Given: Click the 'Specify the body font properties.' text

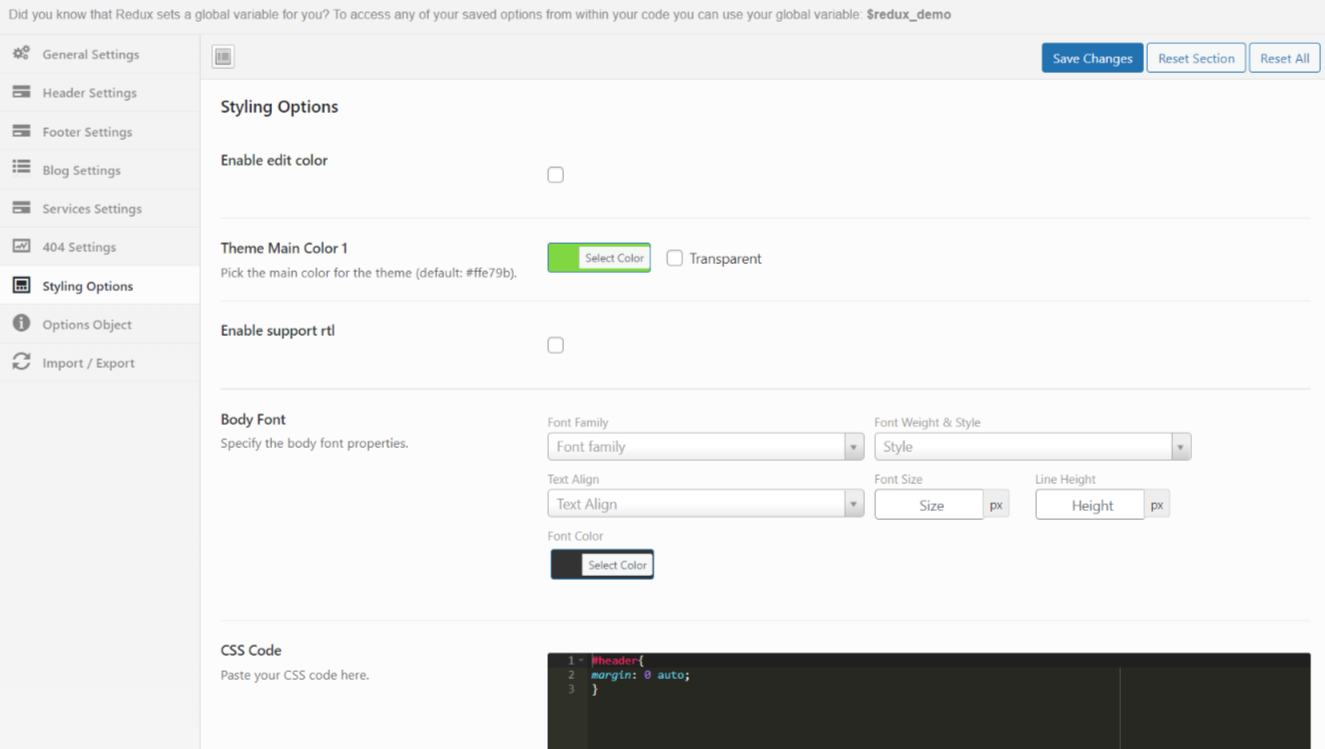Looking at the screenshot, I should click(x=314, y=443).
